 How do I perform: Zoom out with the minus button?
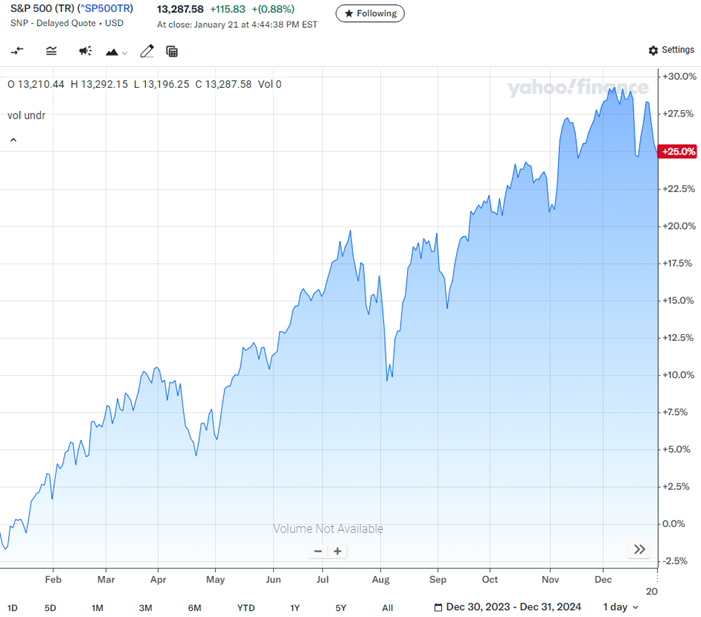coord(318,551)
